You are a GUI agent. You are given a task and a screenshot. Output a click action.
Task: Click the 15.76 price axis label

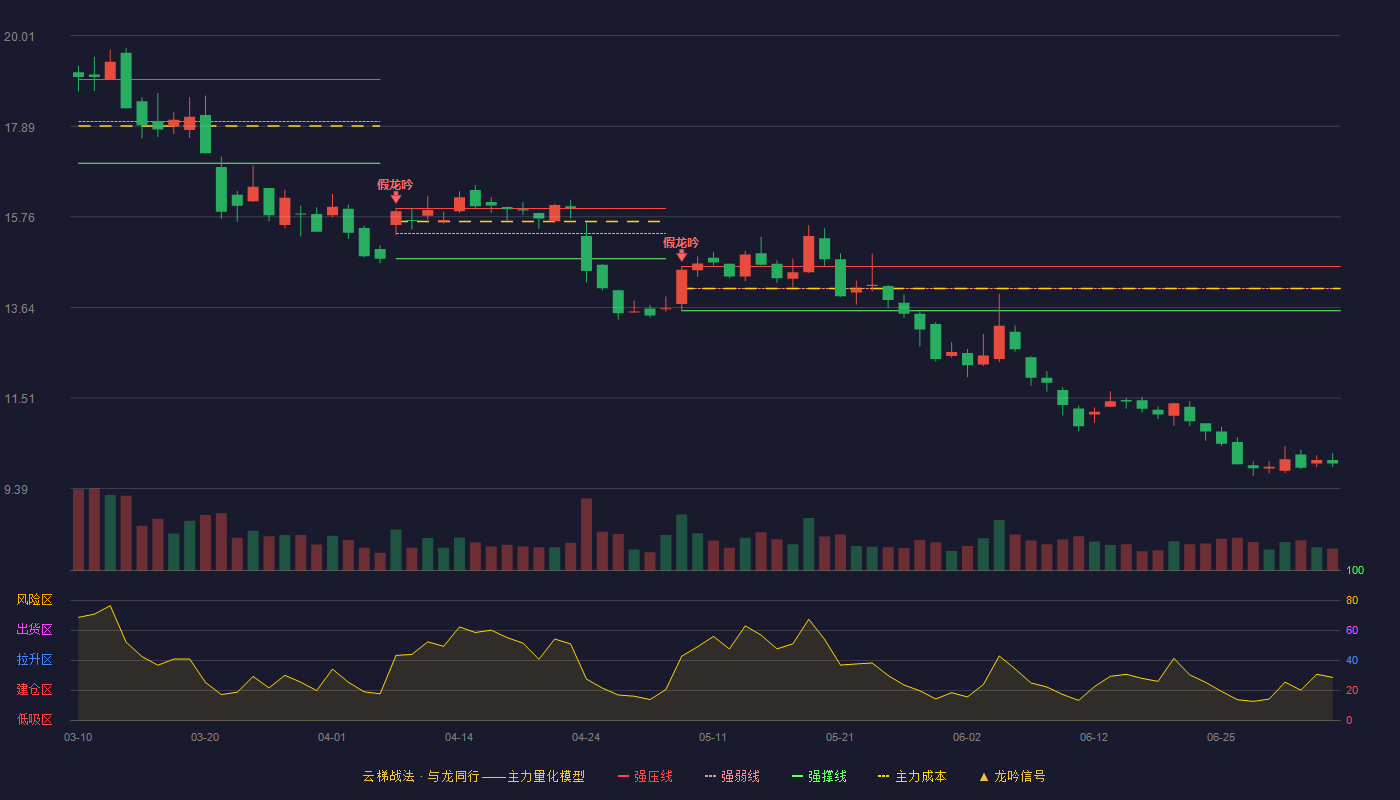point(19,218)
